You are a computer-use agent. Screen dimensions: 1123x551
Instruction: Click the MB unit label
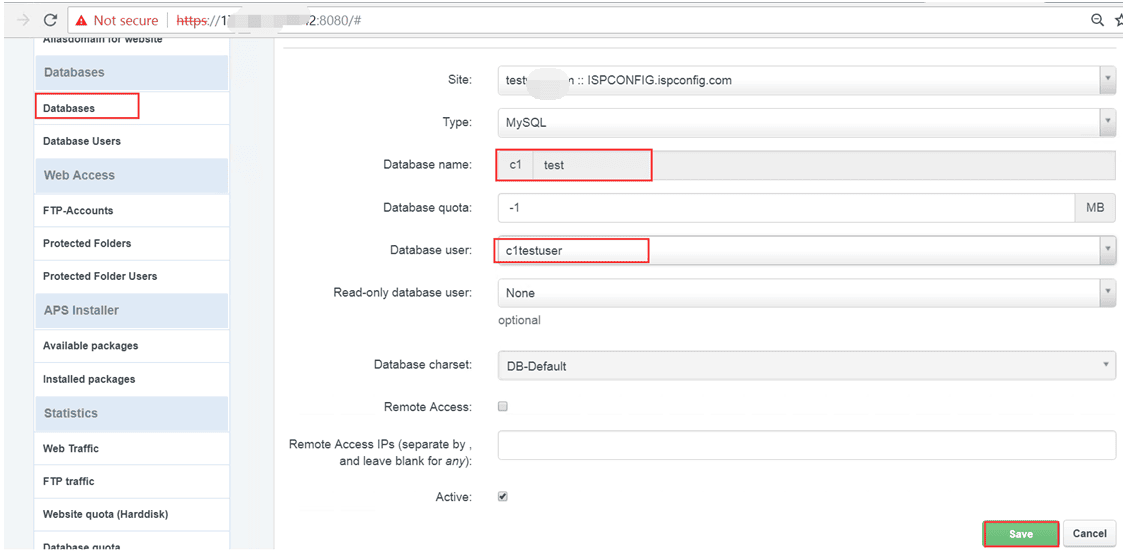click(1096, 208)
